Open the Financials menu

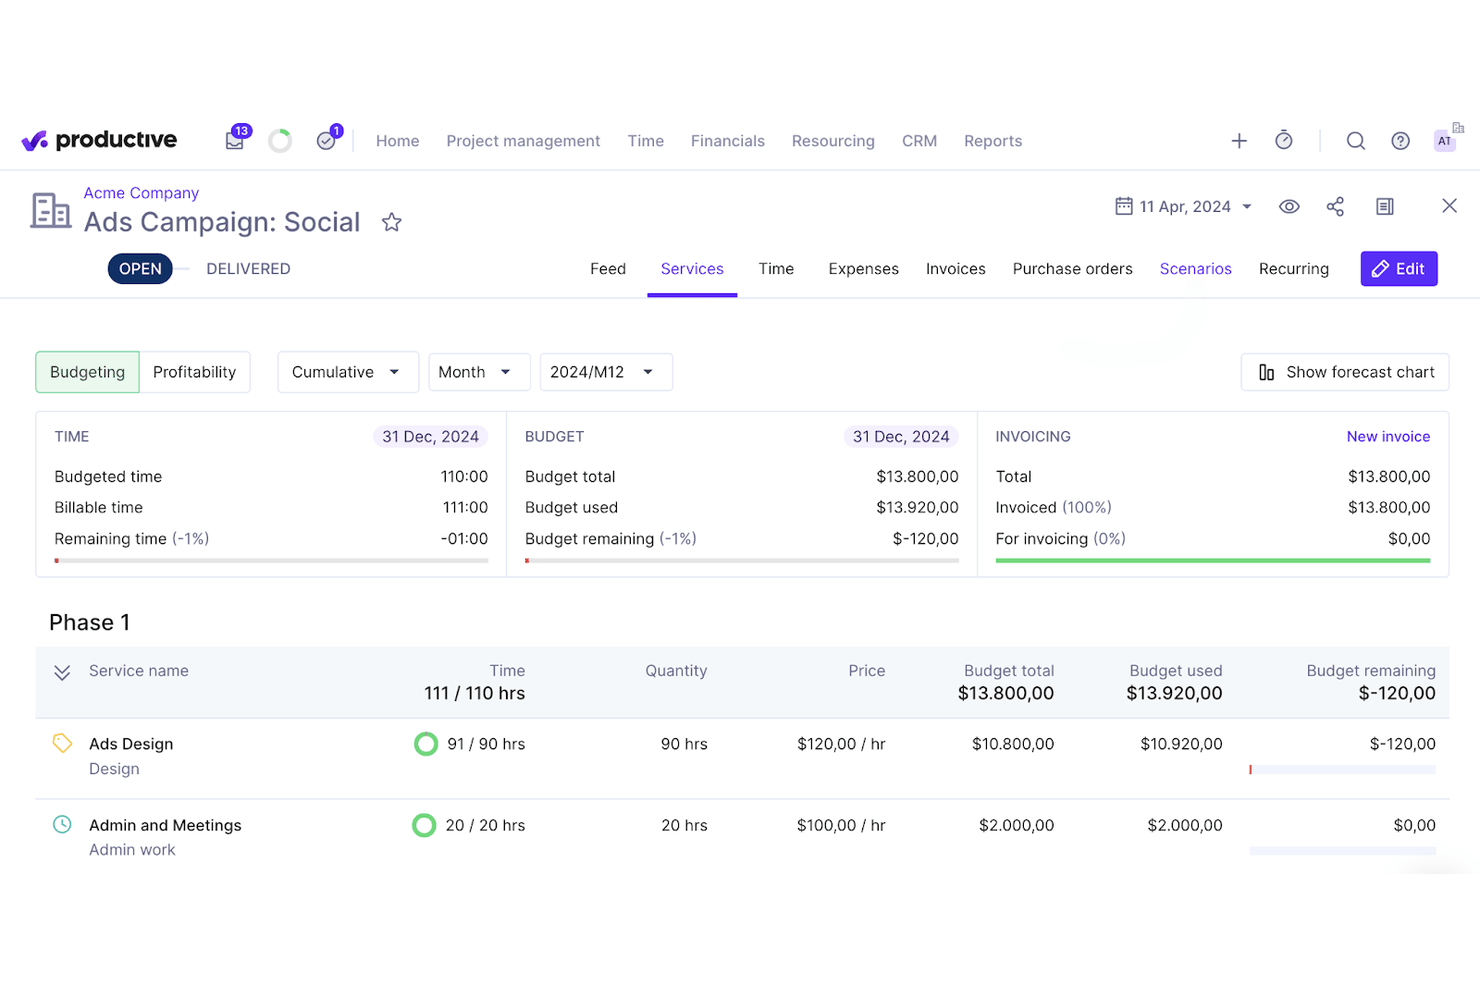pyautogui.click(x=727, y=141)
